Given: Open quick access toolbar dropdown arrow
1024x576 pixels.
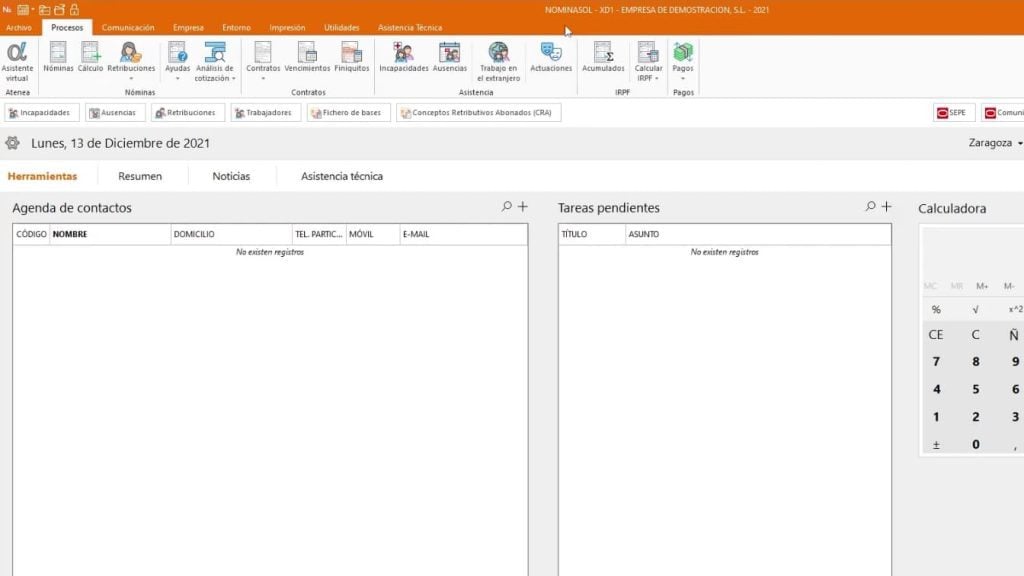Looking at the screenshot, I should tap(33, 10).
